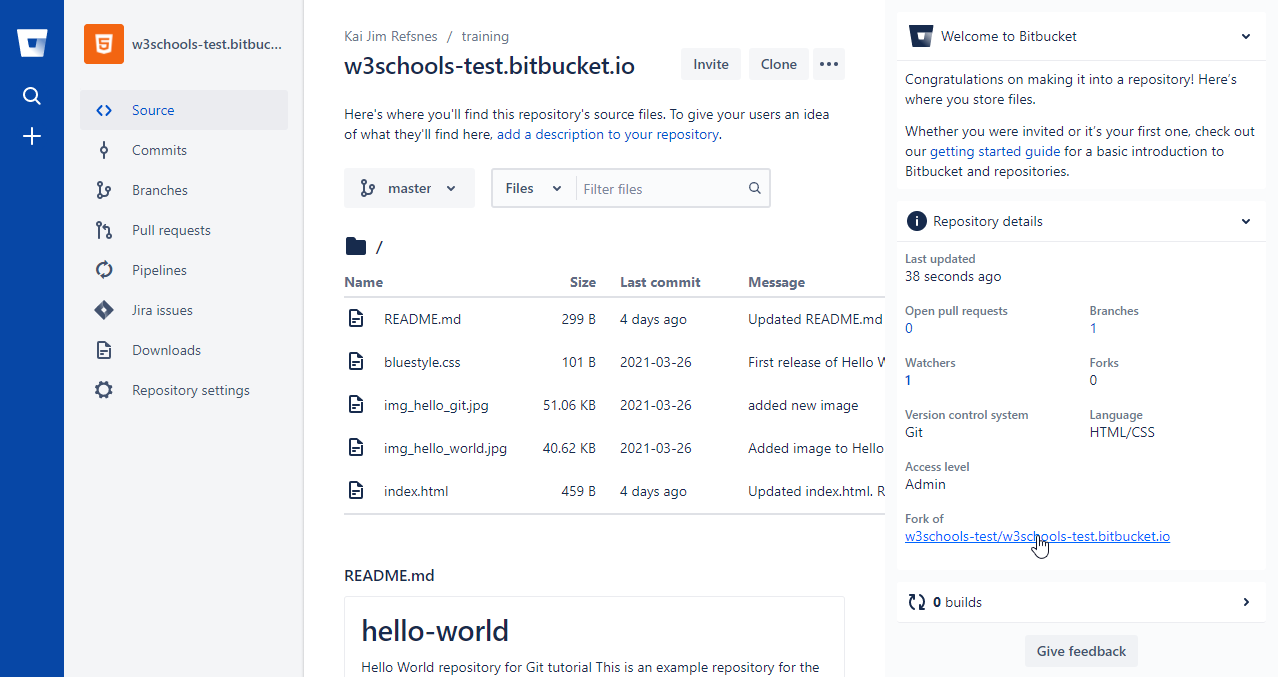Follow the add a description link

tap(608, 134)
